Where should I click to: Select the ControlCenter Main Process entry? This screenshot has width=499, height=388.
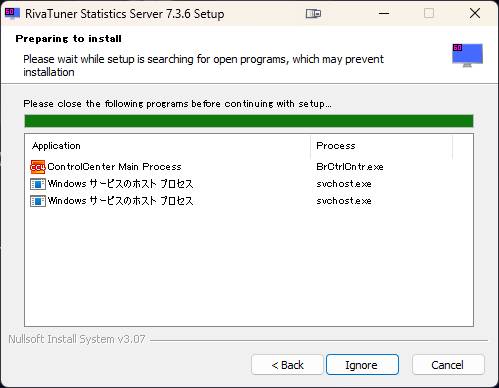click(x=114, y=167)
